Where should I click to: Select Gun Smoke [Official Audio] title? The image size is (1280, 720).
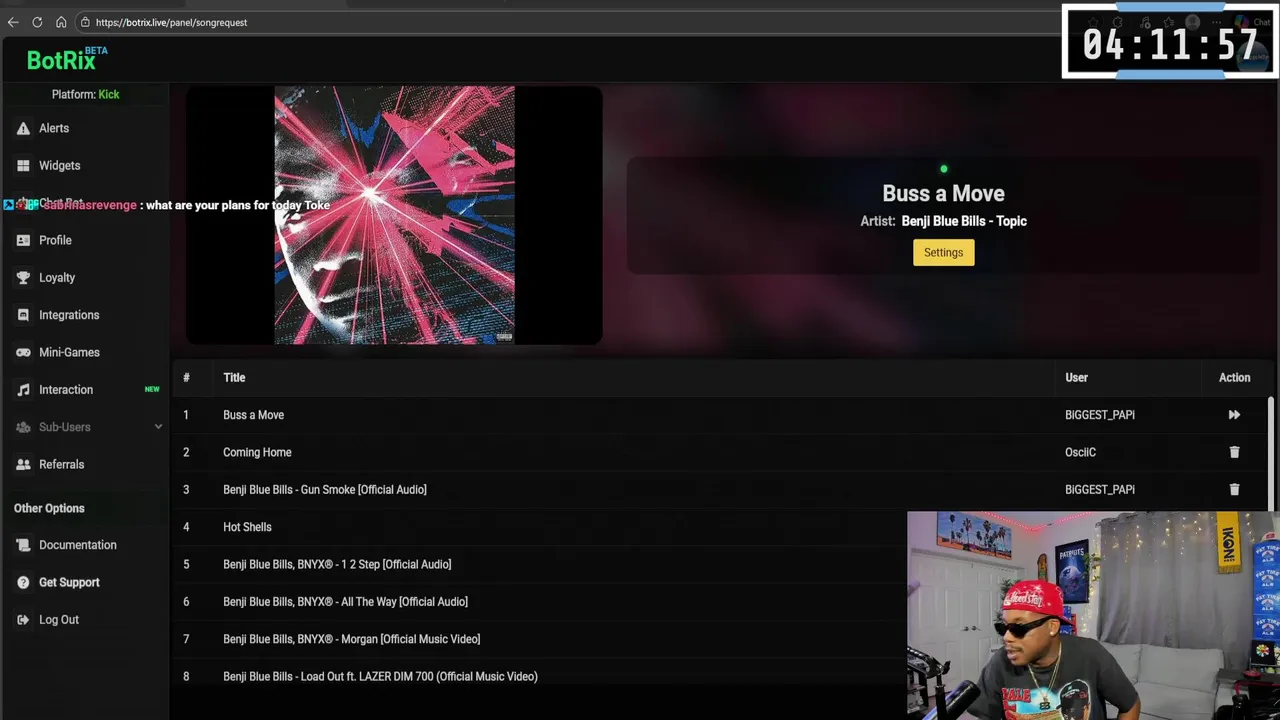pyautogui.click(x=324, y=490)
